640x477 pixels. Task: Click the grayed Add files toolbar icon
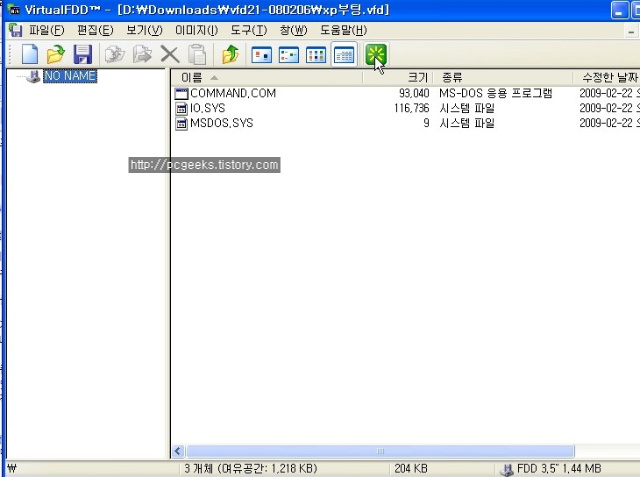coord(115,54)
